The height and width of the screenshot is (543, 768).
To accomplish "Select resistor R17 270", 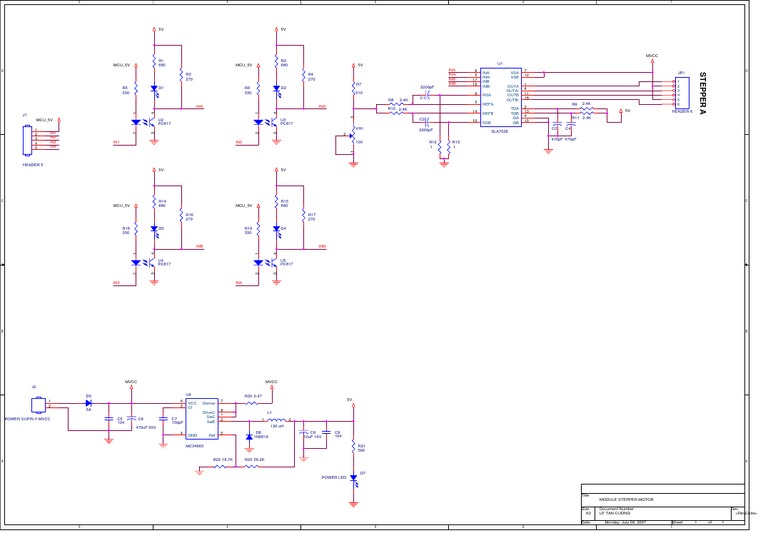I will [x=303, y=216].
